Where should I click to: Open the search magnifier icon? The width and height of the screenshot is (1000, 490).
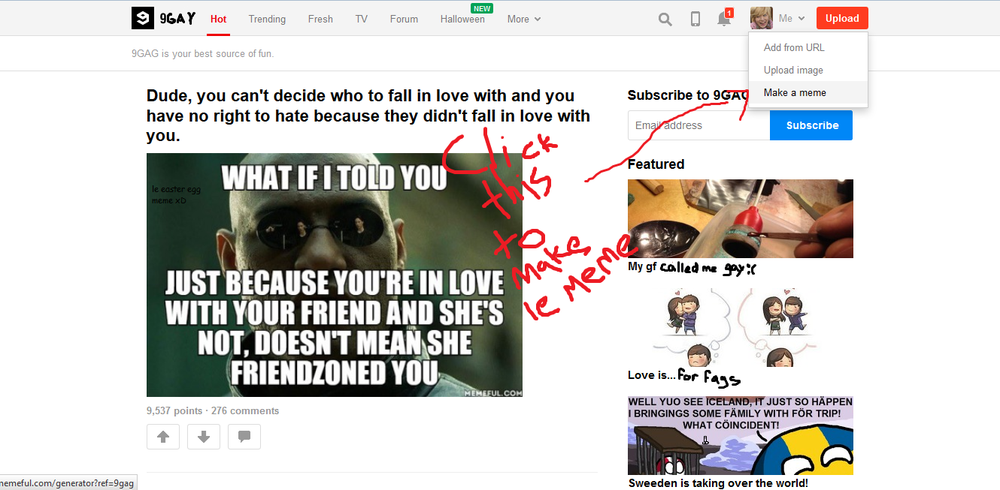pyautogui.click(x=665, y=19)
